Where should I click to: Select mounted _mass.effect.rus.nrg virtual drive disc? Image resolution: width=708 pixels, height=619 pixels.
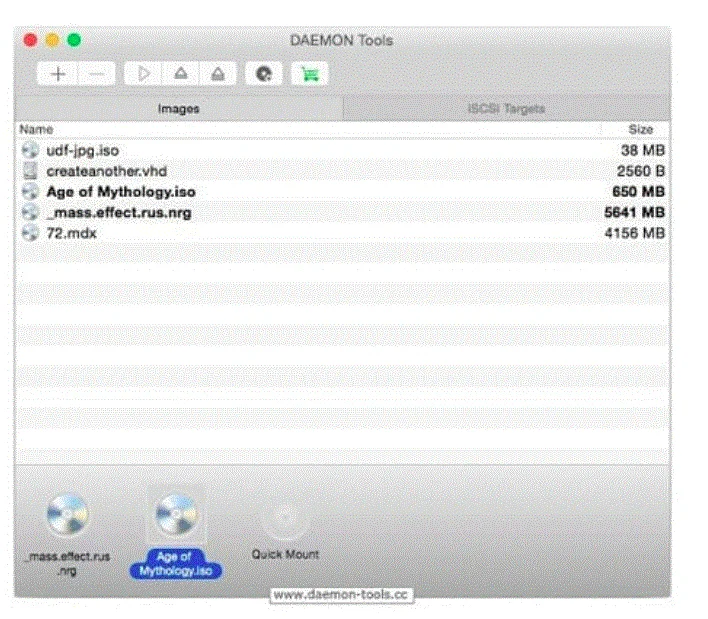click(68, 515)
